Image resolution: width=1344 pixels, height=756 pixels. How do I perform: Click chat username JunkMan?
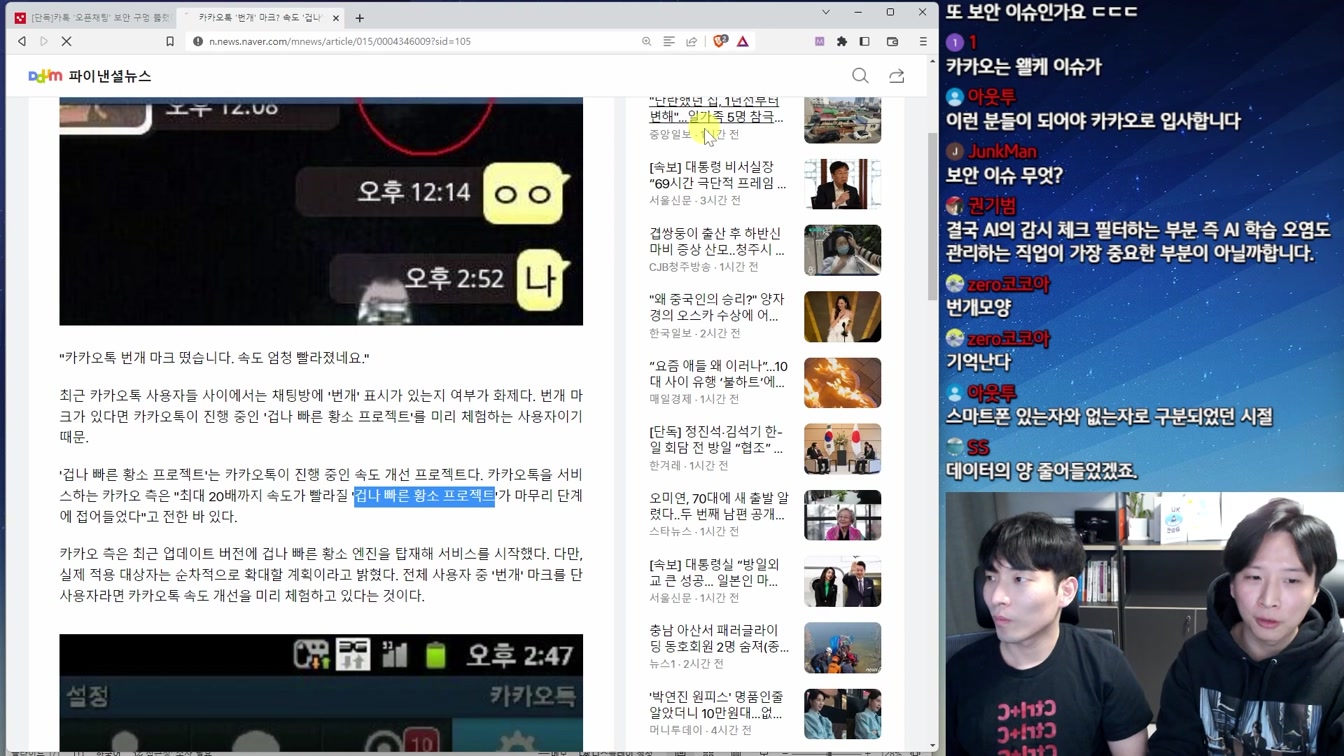click(x=1002, y=151)
